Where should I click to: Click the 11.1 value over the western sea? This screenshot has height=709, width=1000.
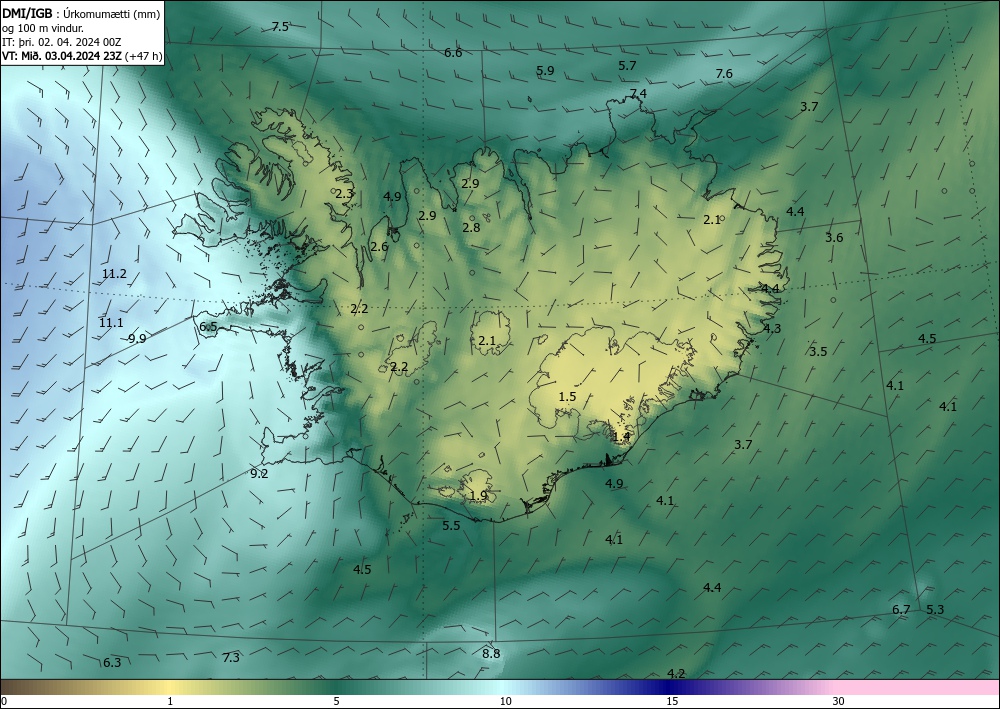pos(111,323)
